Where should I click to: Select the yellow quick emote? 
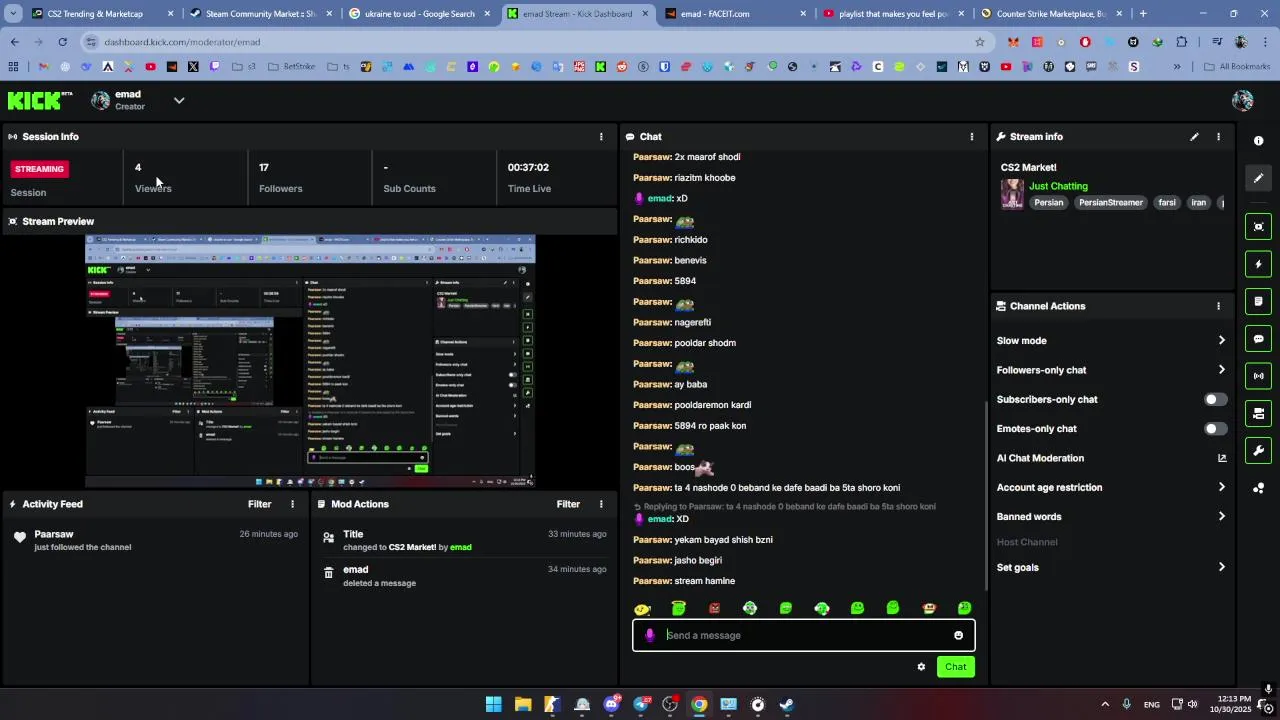(x=643, y=608)
